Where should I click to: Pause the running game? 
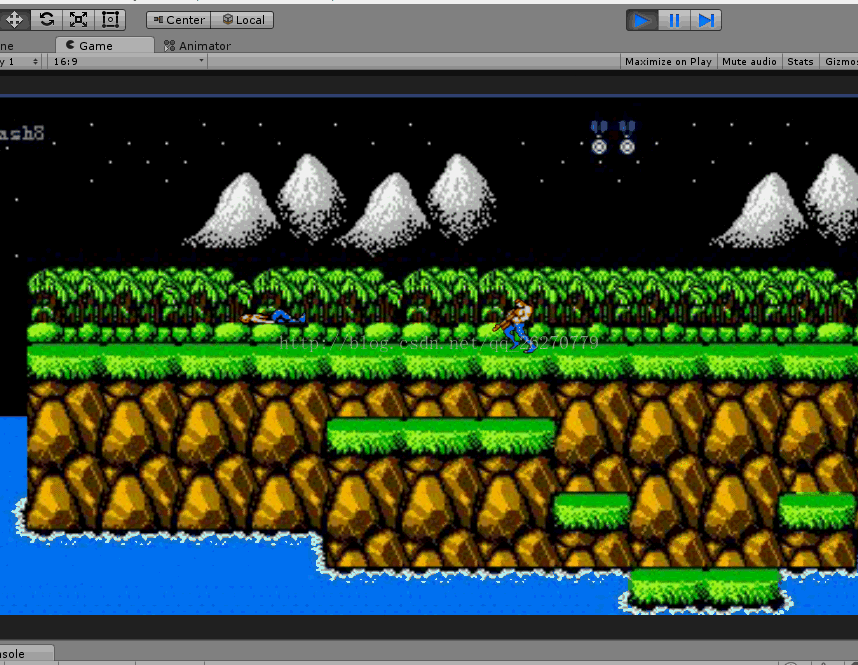click(674, 20)
